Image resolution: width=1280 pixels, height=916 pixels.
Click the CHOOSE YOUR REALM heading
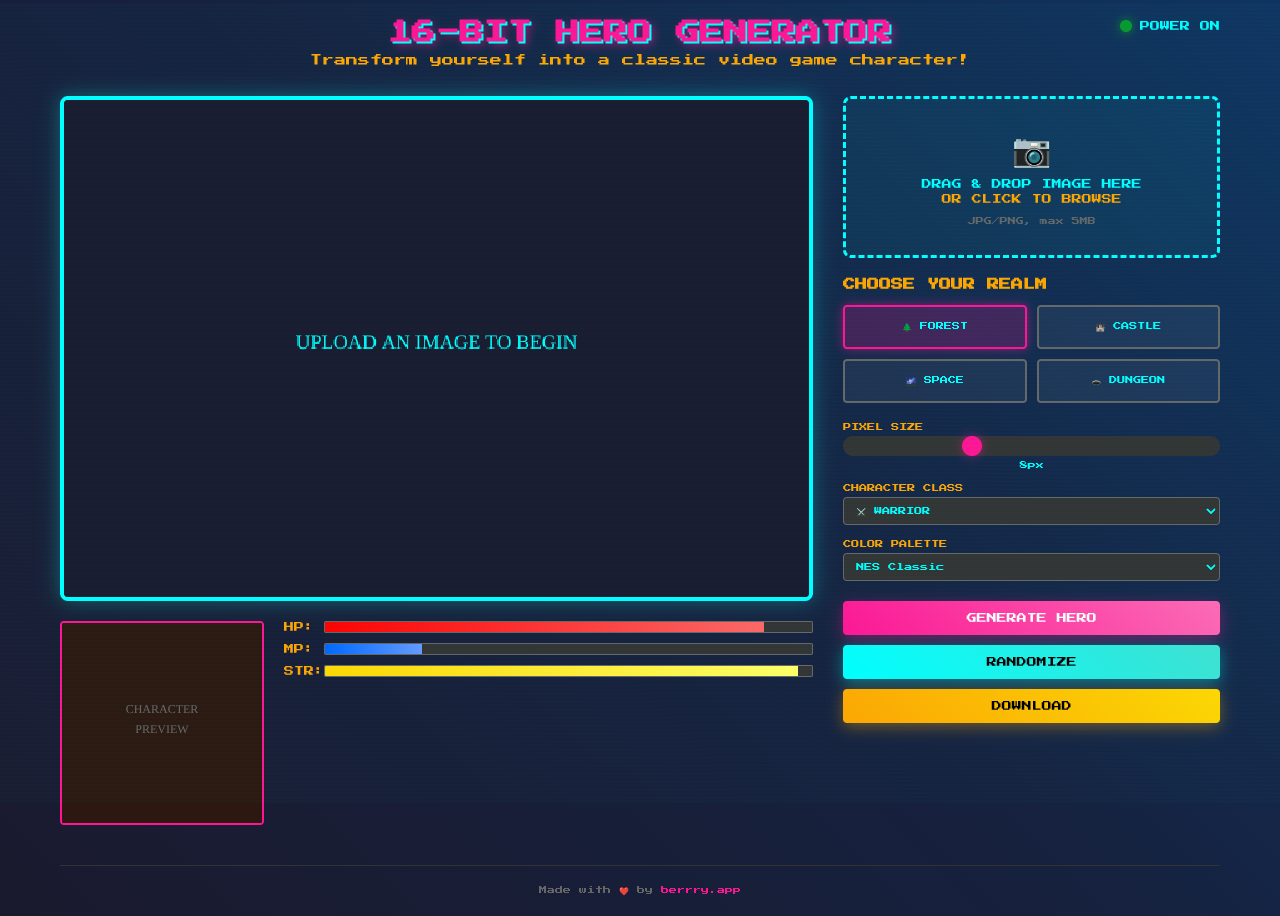click(x=944, y=284)
